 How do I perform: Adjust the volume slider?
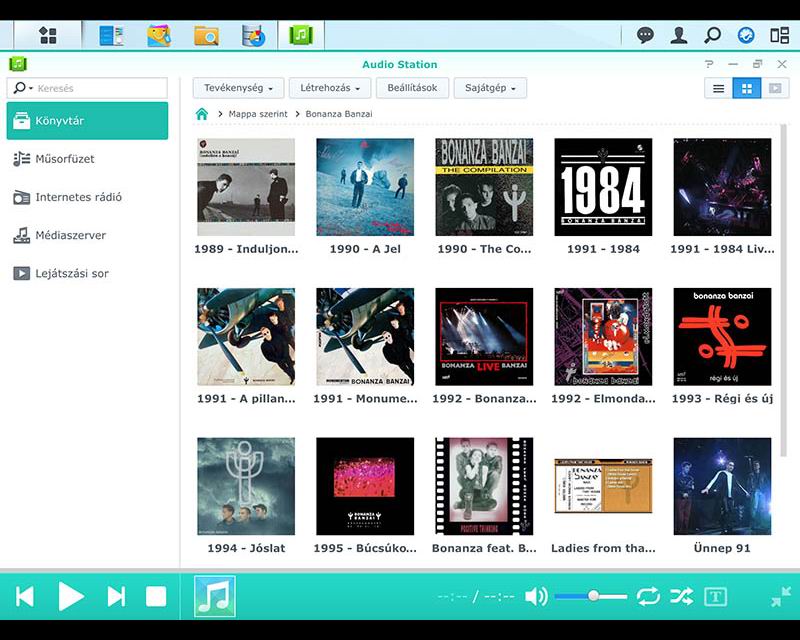(x=593, y=596)
